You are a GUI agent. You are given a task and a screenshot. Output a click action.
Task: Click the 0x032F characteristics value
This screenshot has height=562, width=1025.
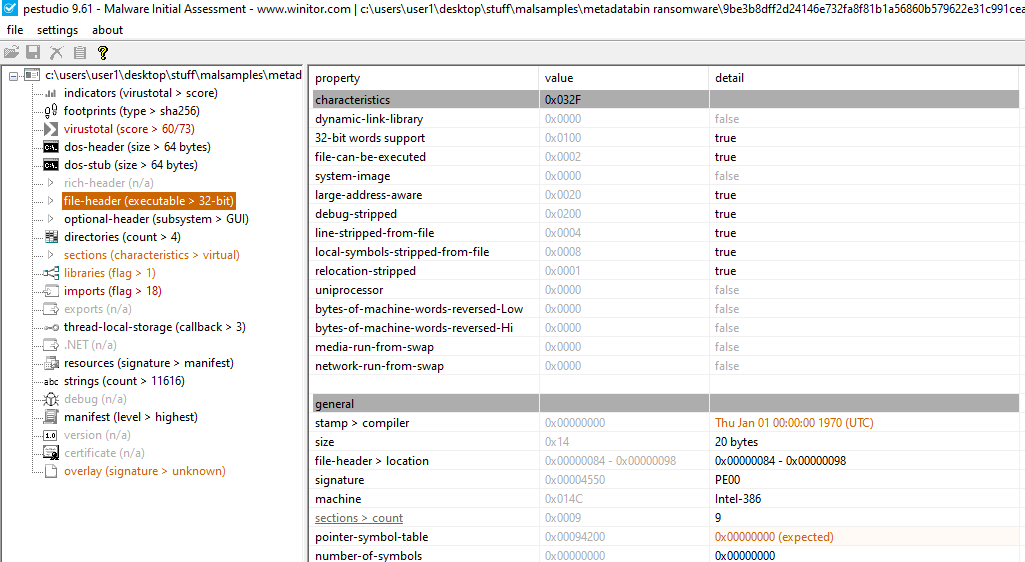562,100
